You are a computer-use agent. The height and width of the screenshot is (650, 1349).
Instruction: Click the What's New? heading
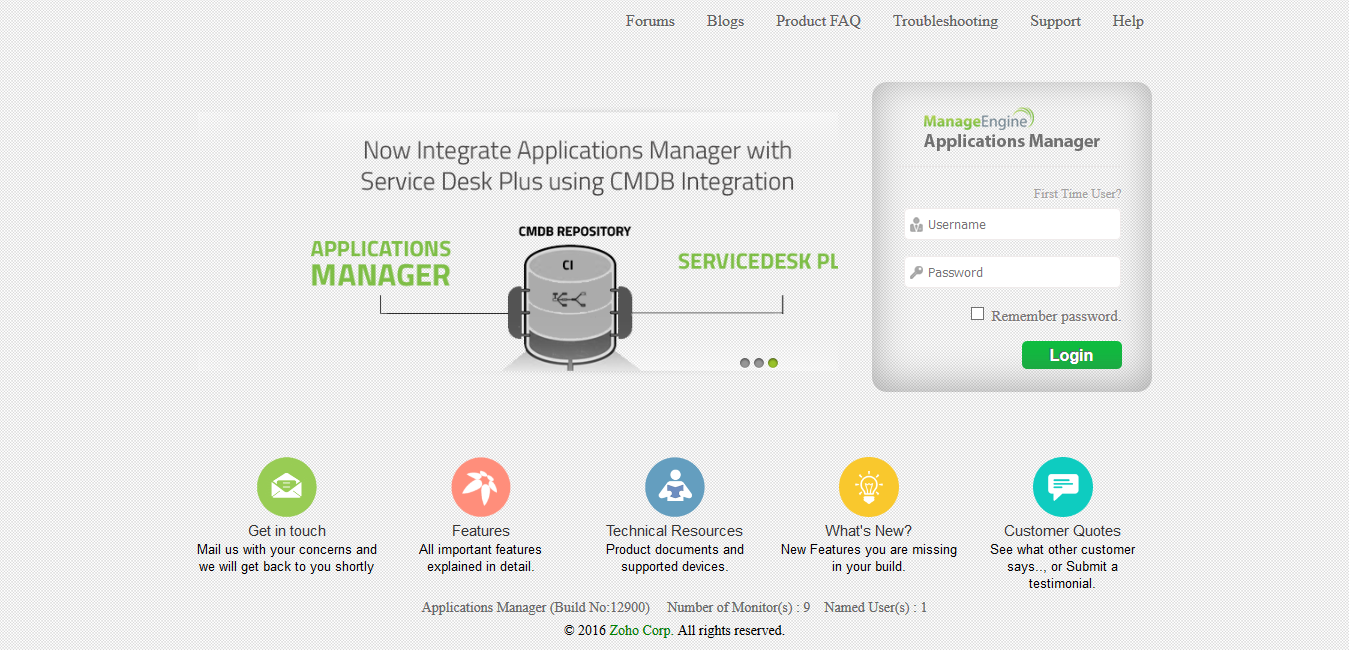tap(869, 531)
